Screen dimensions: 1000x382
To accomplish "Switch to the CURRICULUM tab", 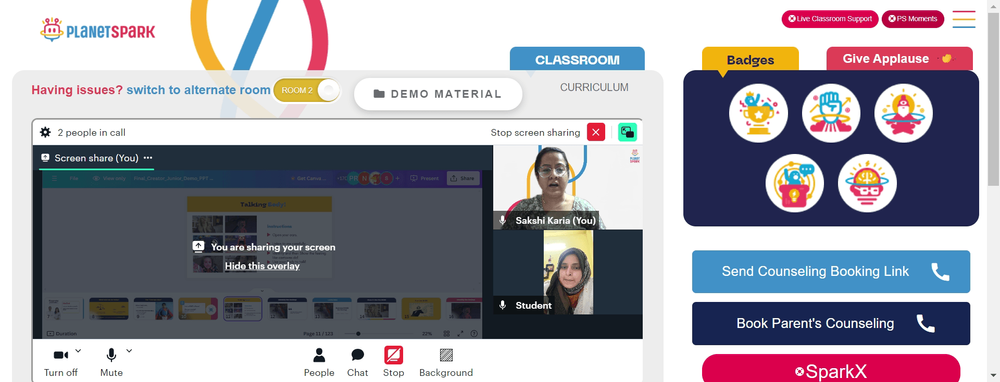I will click(594, 87).
